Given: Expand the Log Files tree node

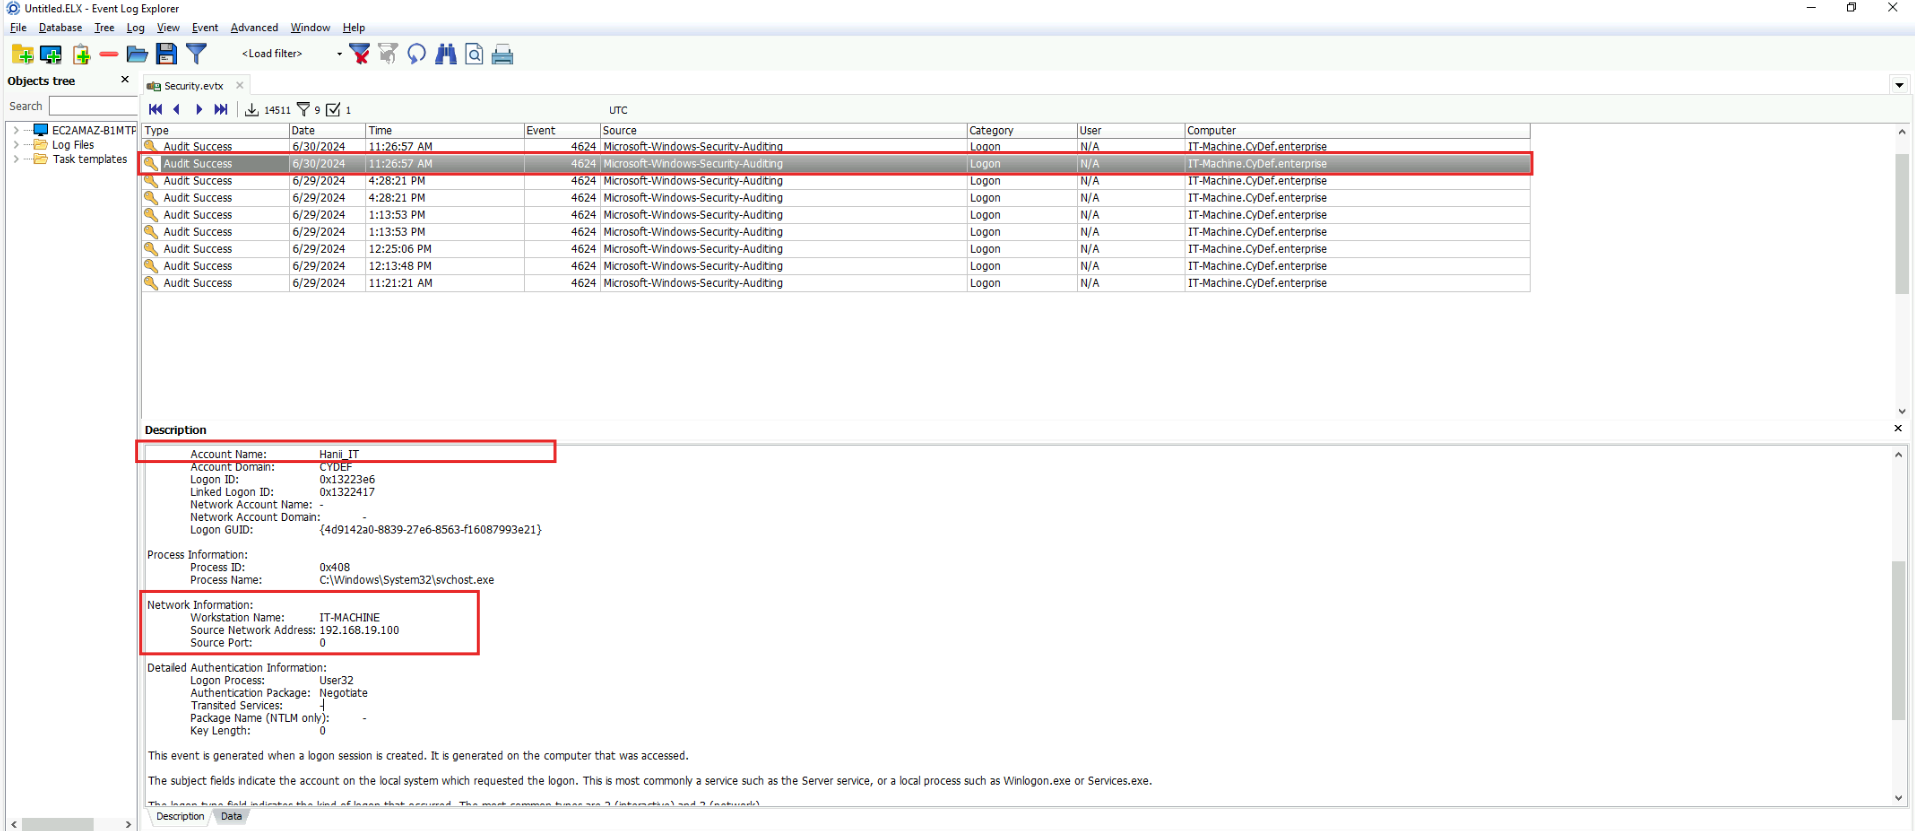Looking at the screenshot, I should (x=16, y=145).
